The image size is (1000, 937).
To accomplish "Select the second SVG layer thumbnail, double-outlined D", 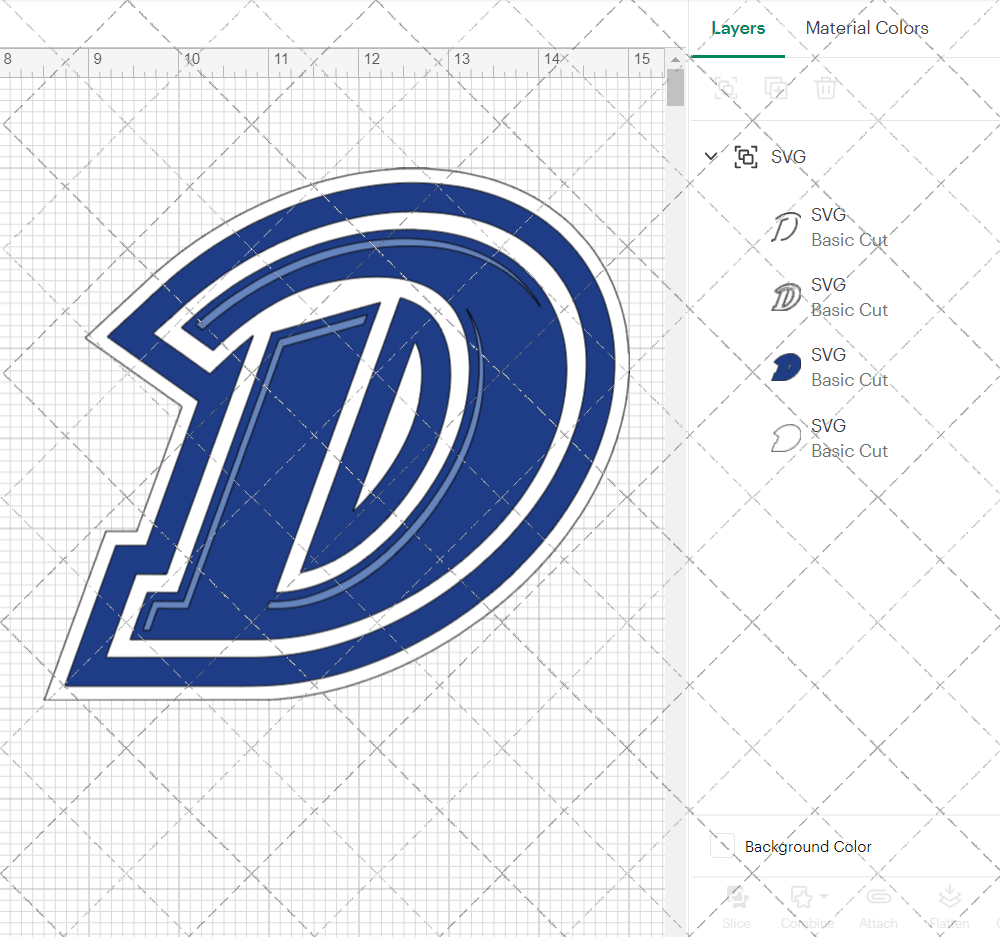I will [786, 297].
